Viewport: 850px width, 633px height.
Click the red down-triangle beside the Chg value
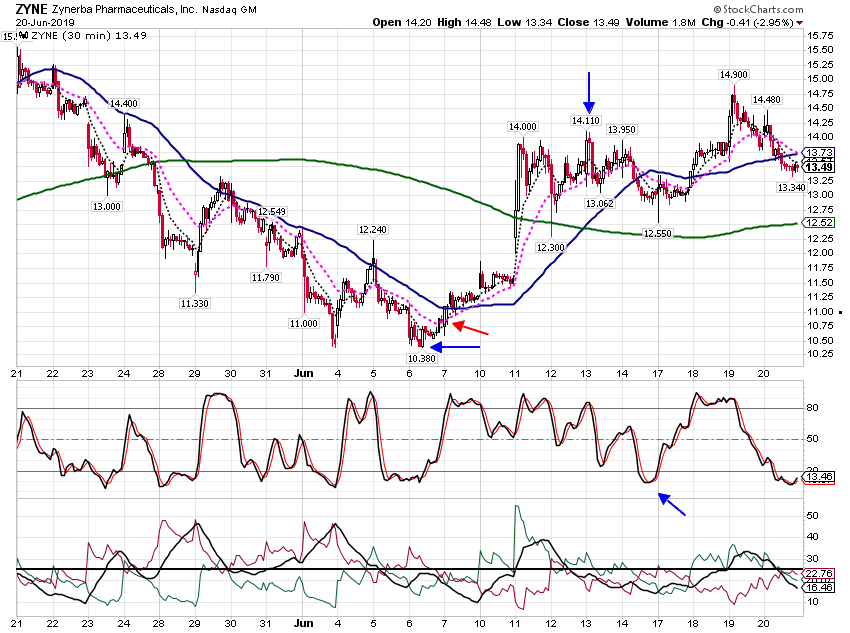click(x=800, y=23)
